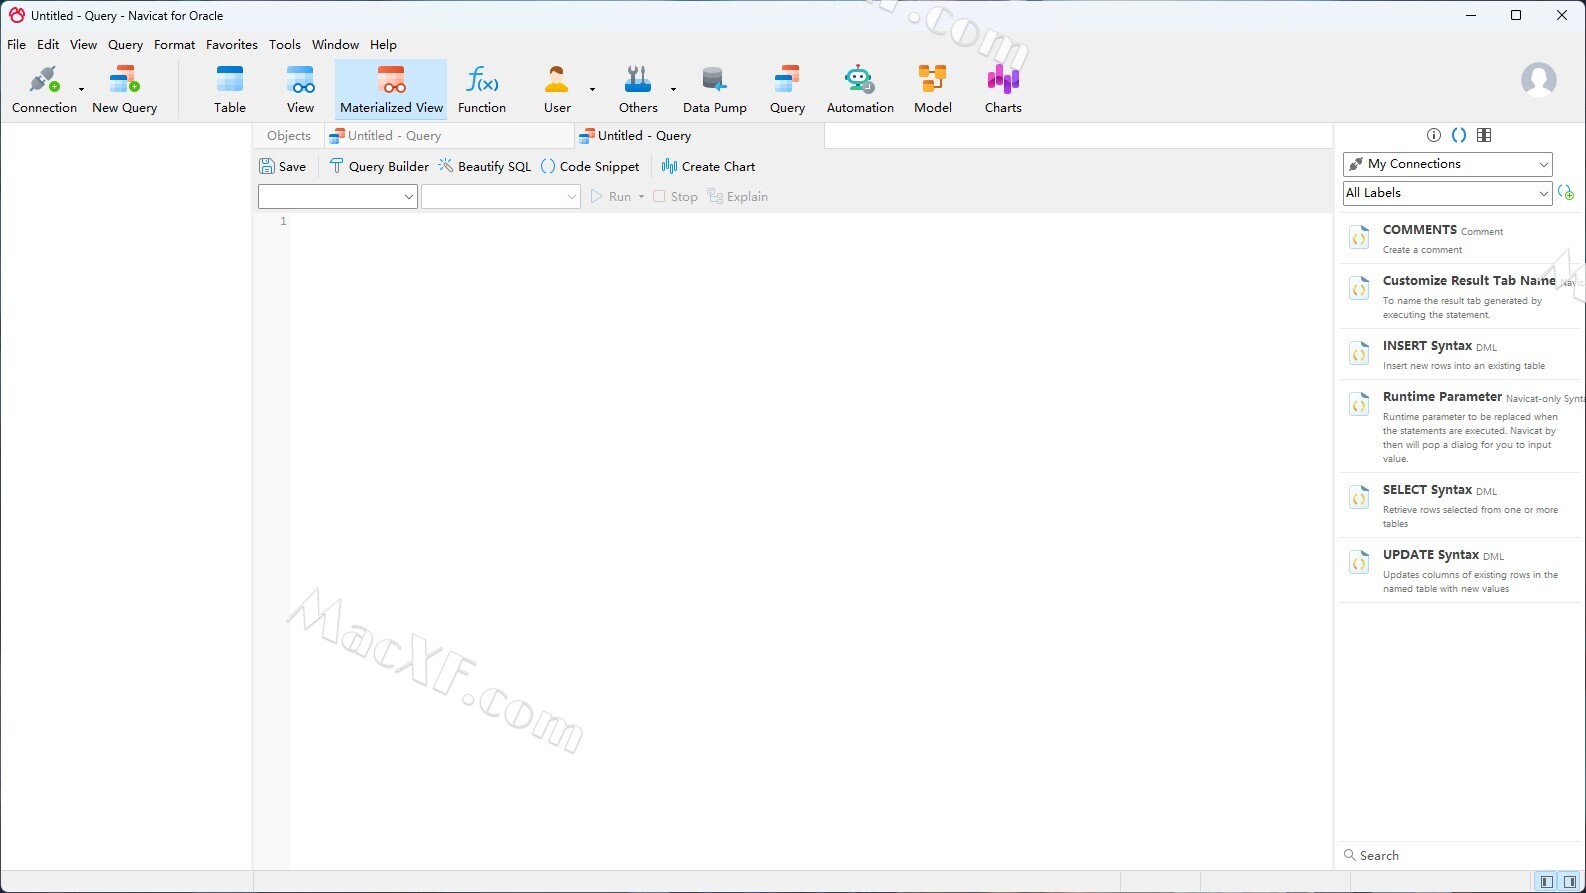Click the Code Snippet button
This screenshot has height=893, width=1586.
[x=590, y=167]
